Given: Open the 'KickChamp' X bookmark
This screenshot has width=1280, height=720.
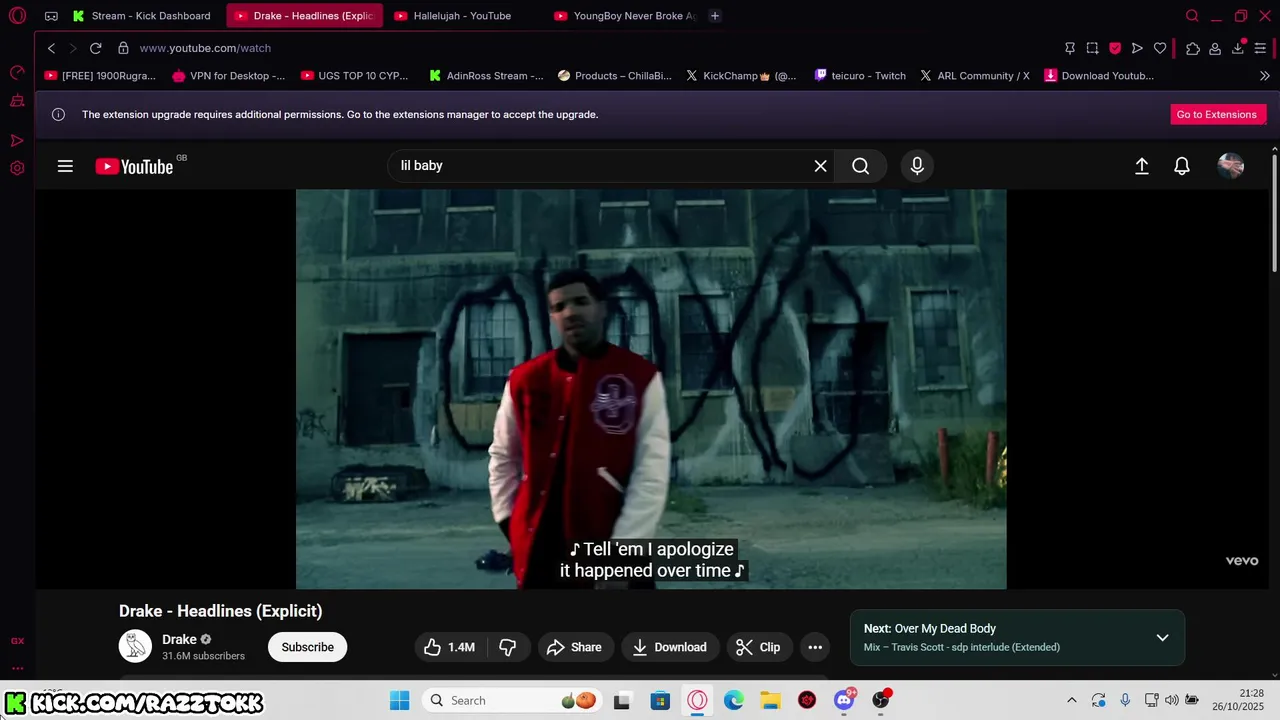Looking at the screenshot, I should click(741, 76).
